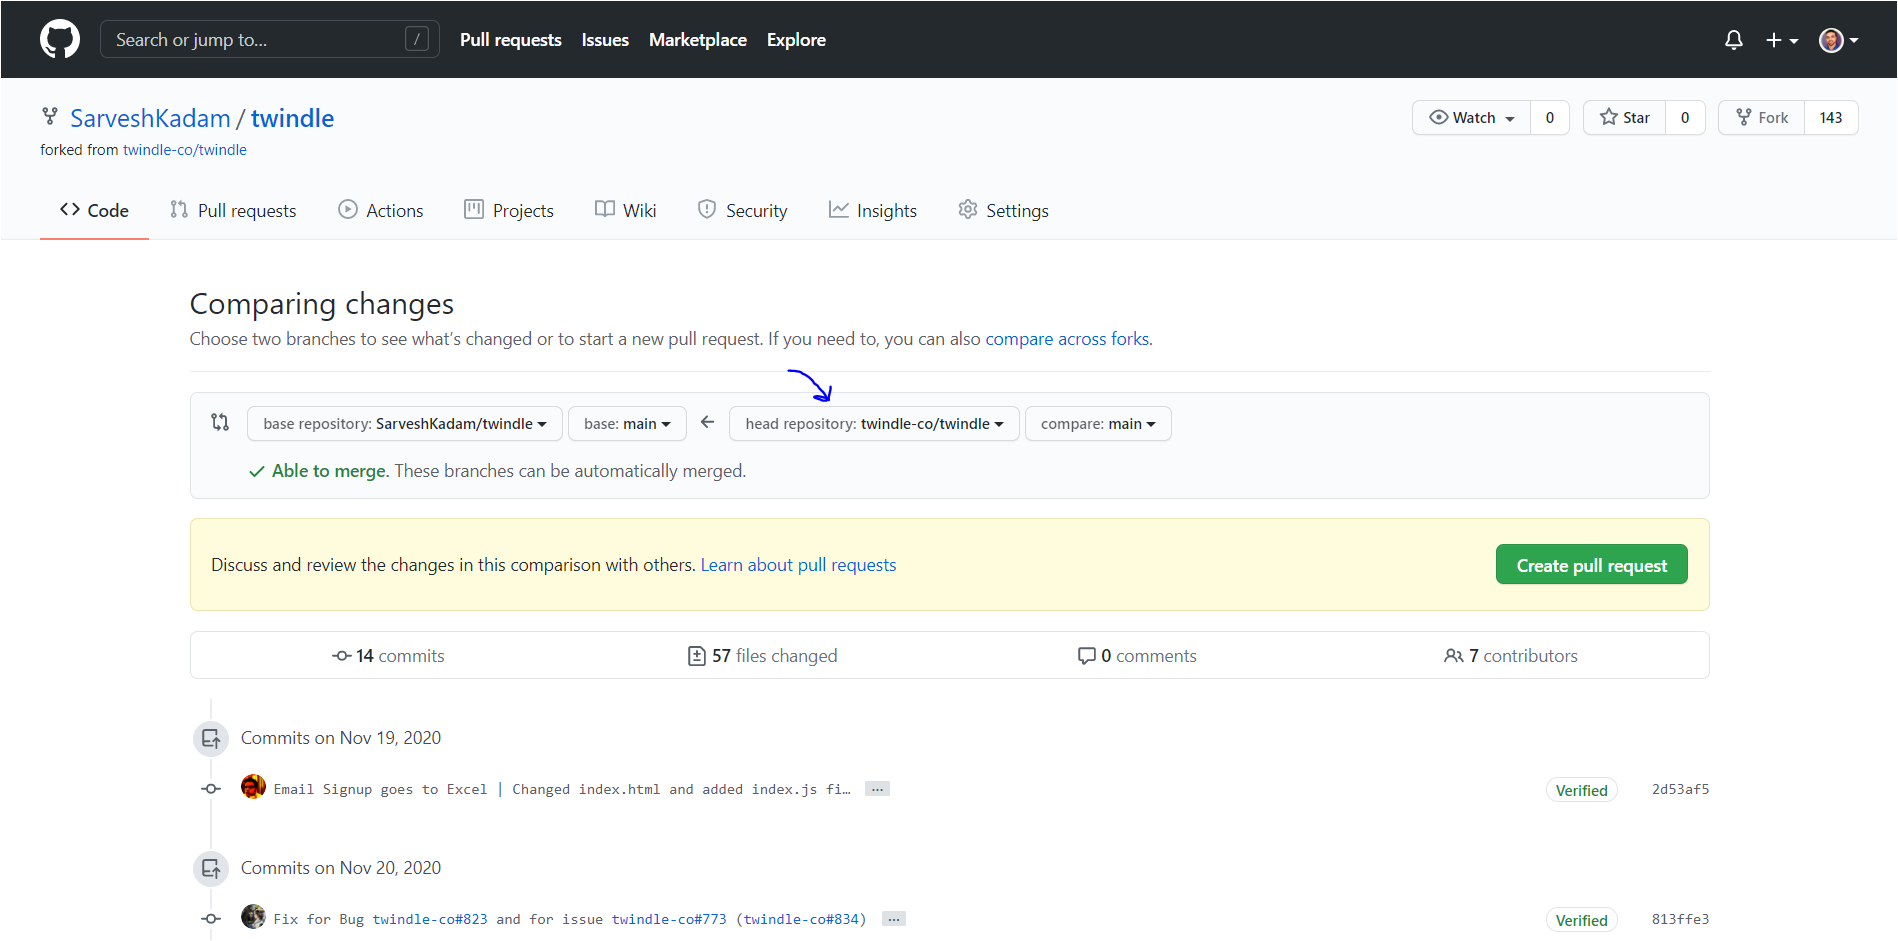
Task: Open the base repository dropdown
Action: tap(405, 424)
